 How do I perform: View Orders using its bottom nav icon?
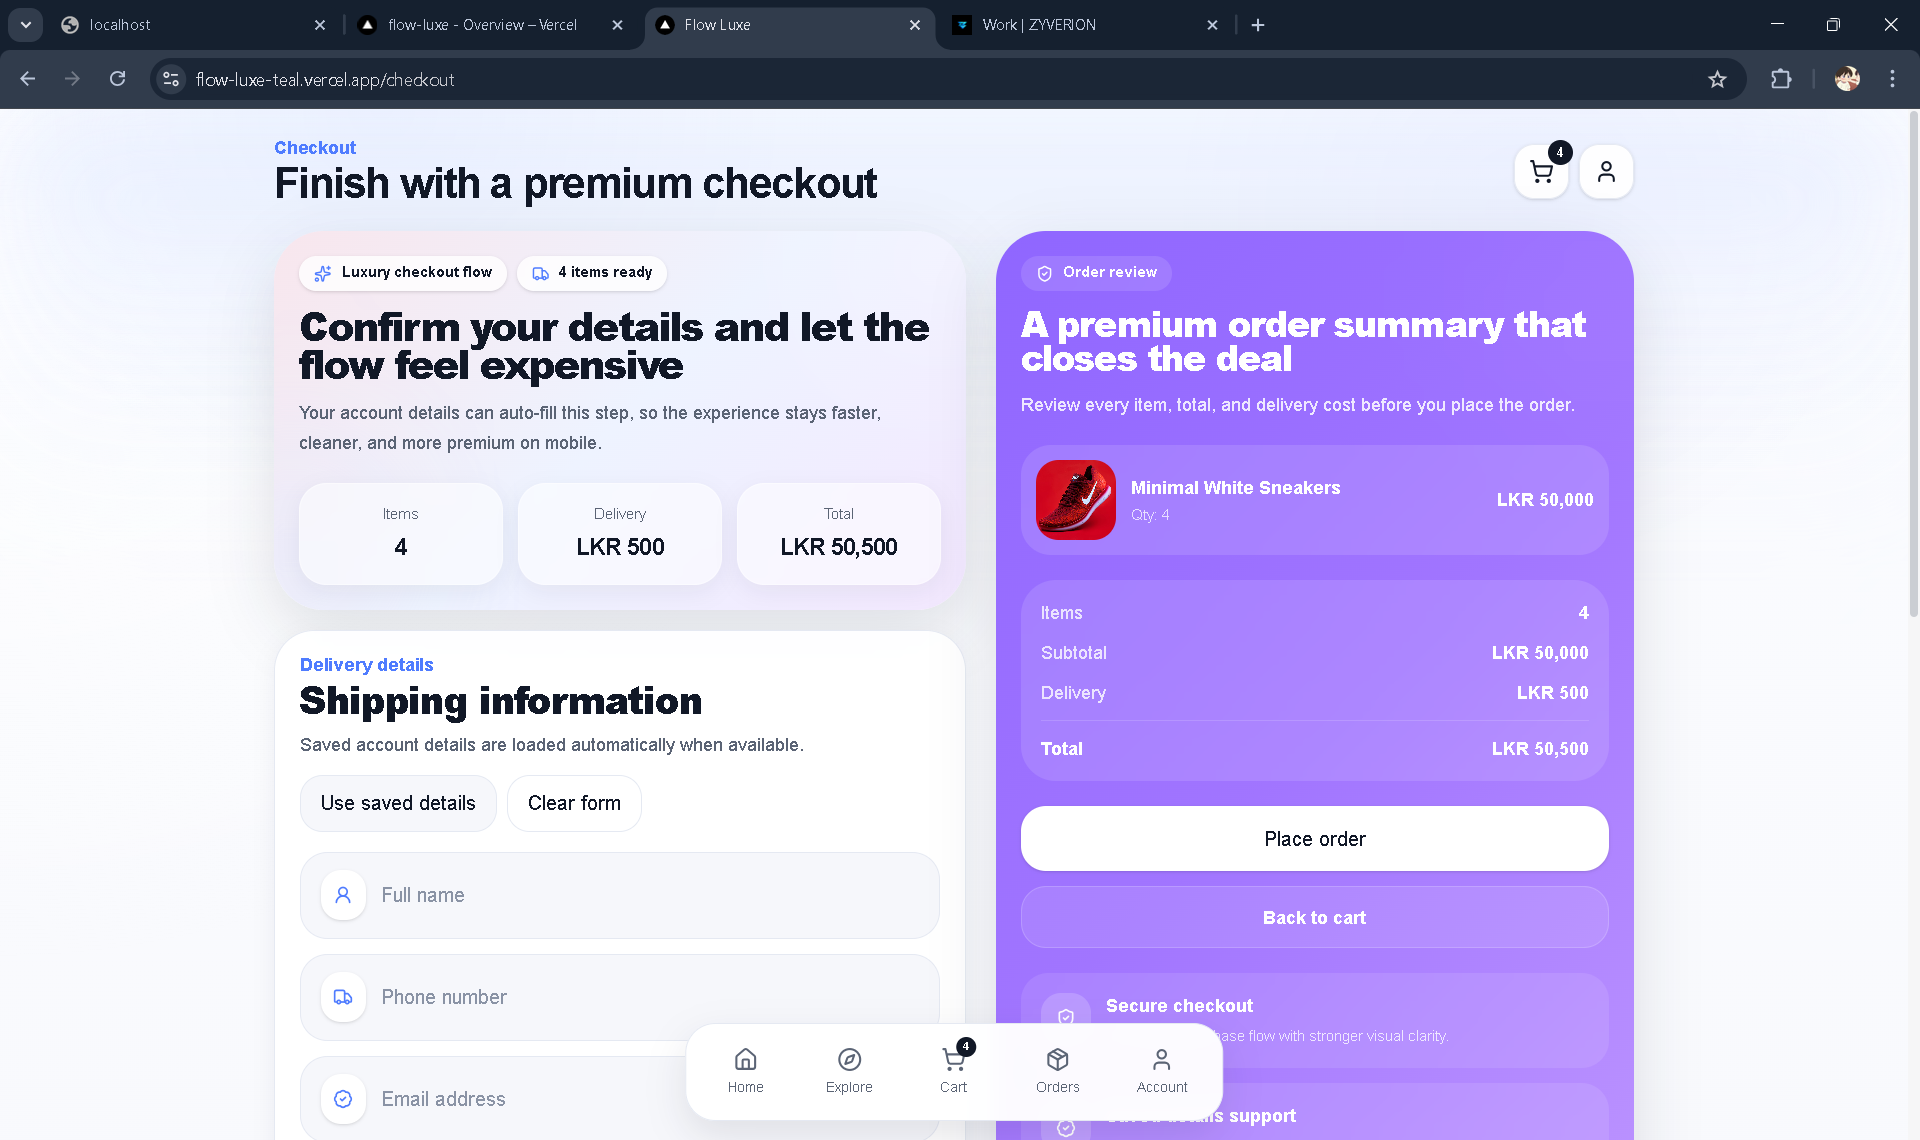pyautogui.click(x=1057, y=1069)
